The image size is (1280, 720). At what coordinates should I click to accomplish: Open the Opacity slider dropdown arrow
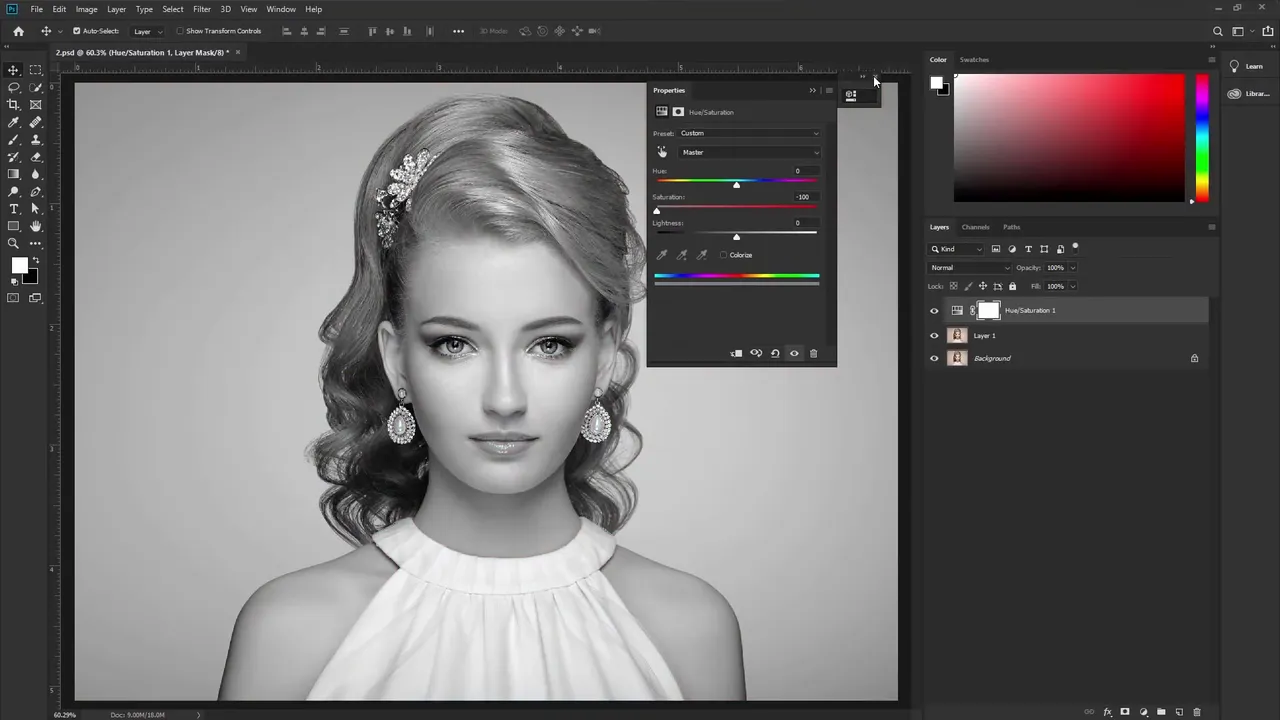pyautogui.click(x=1073, y=268)
